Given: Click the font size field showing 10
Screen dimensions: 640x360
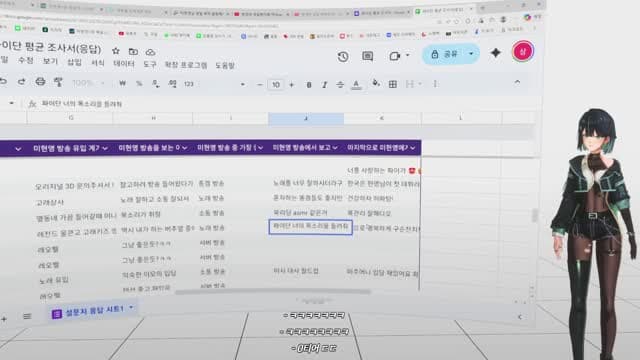Looking at the screenshot, I should 276,85.
